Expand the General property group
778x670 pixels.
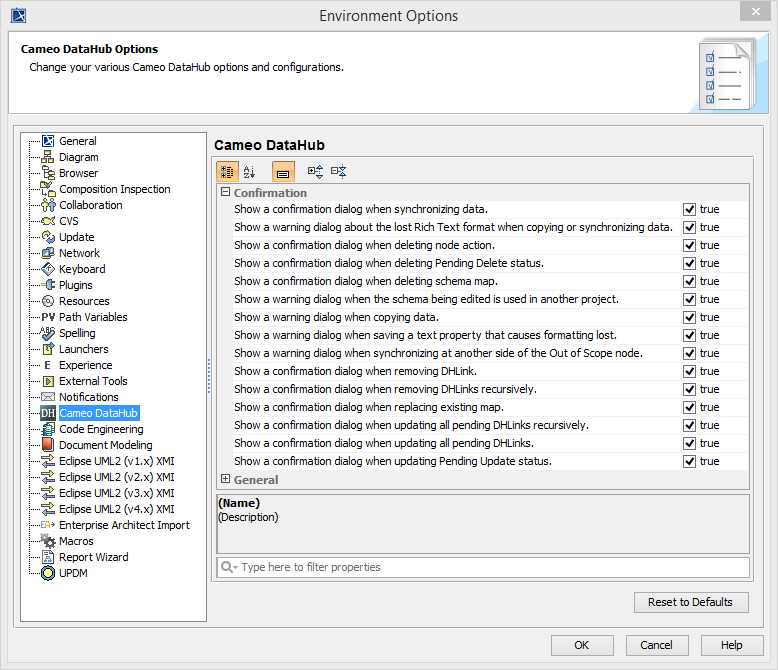226,480
